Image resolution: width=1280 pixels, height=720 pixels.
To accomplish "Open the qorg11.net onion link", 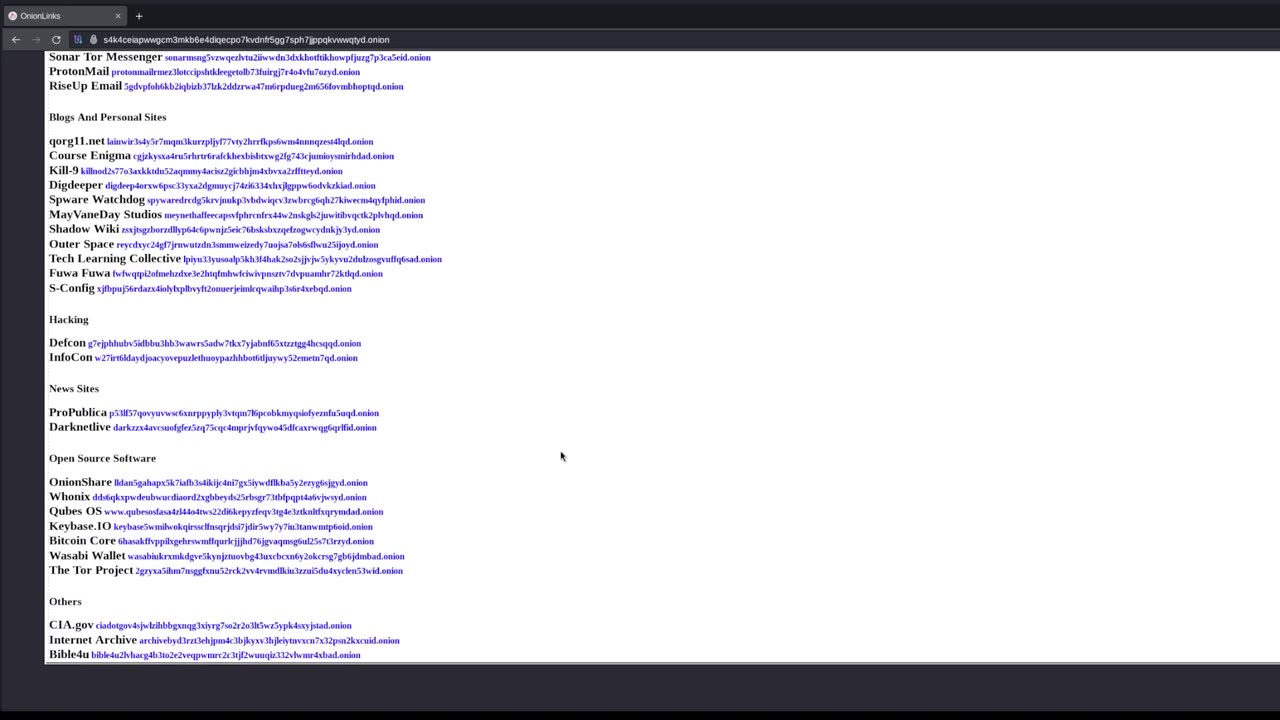I will [240, 142].
